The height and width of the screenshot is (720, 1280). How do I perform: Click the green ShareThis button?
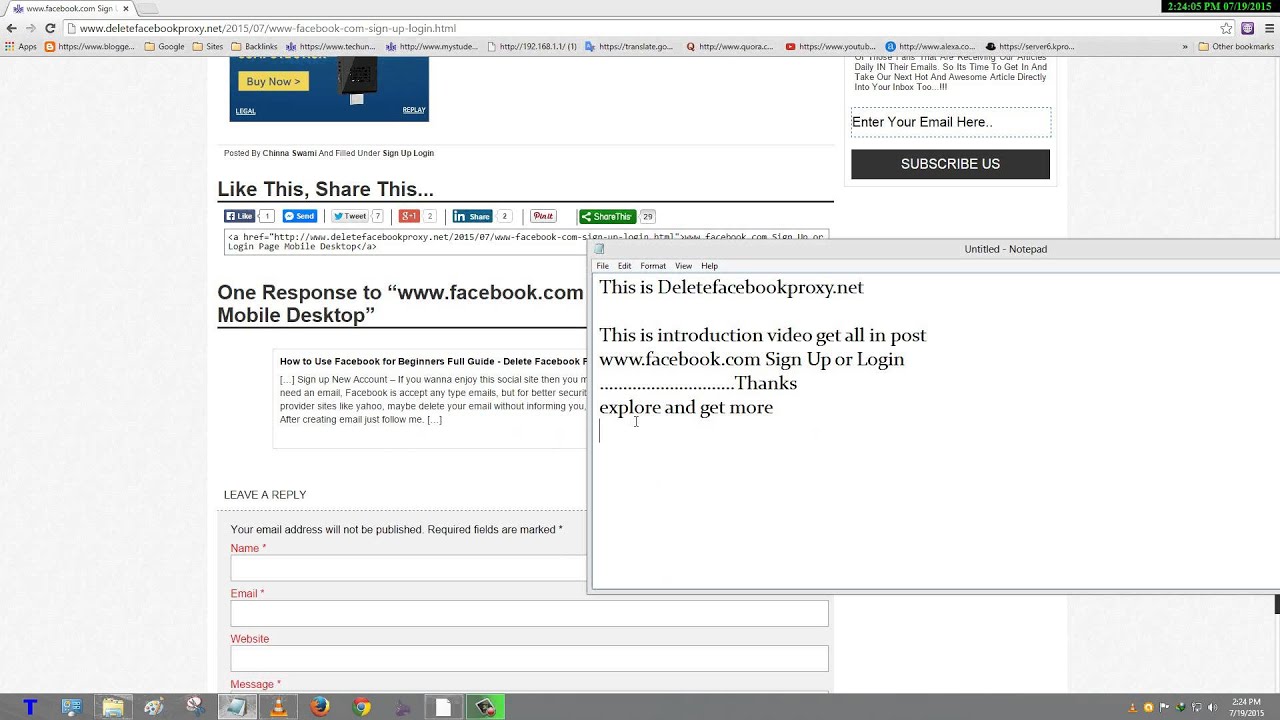point(607,216)
